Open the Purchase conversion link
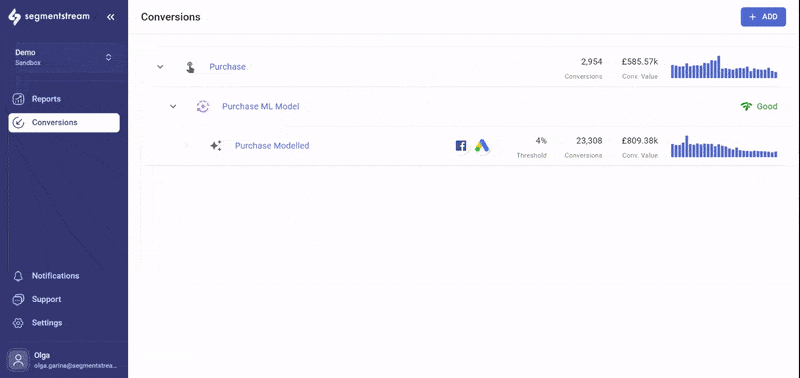This screenshot has height=378, width=800. (228, 67)
